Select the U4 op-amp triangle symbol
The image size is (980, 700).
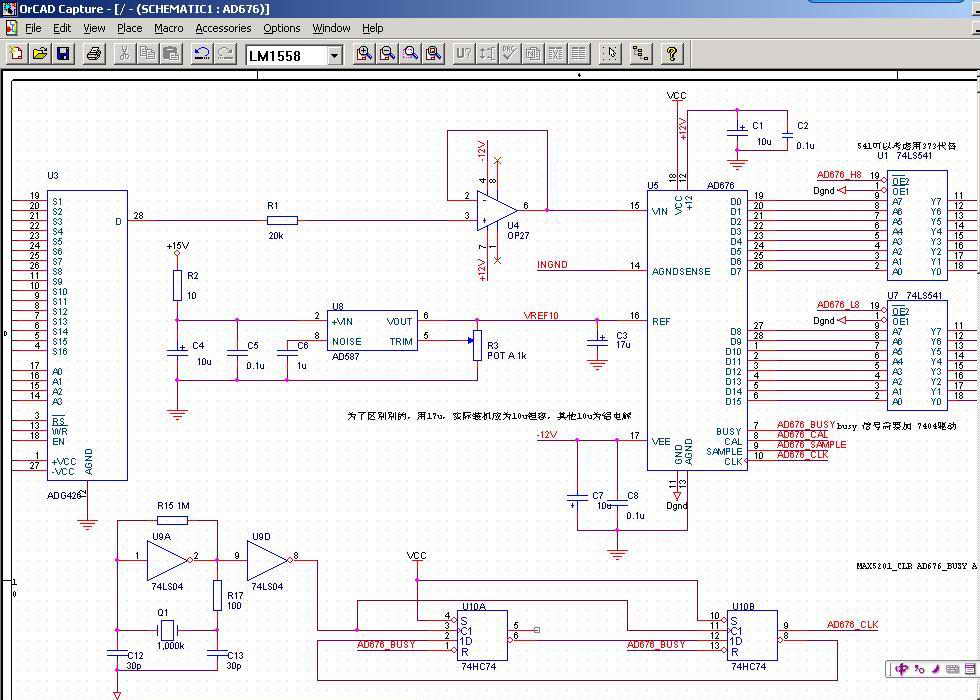496,210
